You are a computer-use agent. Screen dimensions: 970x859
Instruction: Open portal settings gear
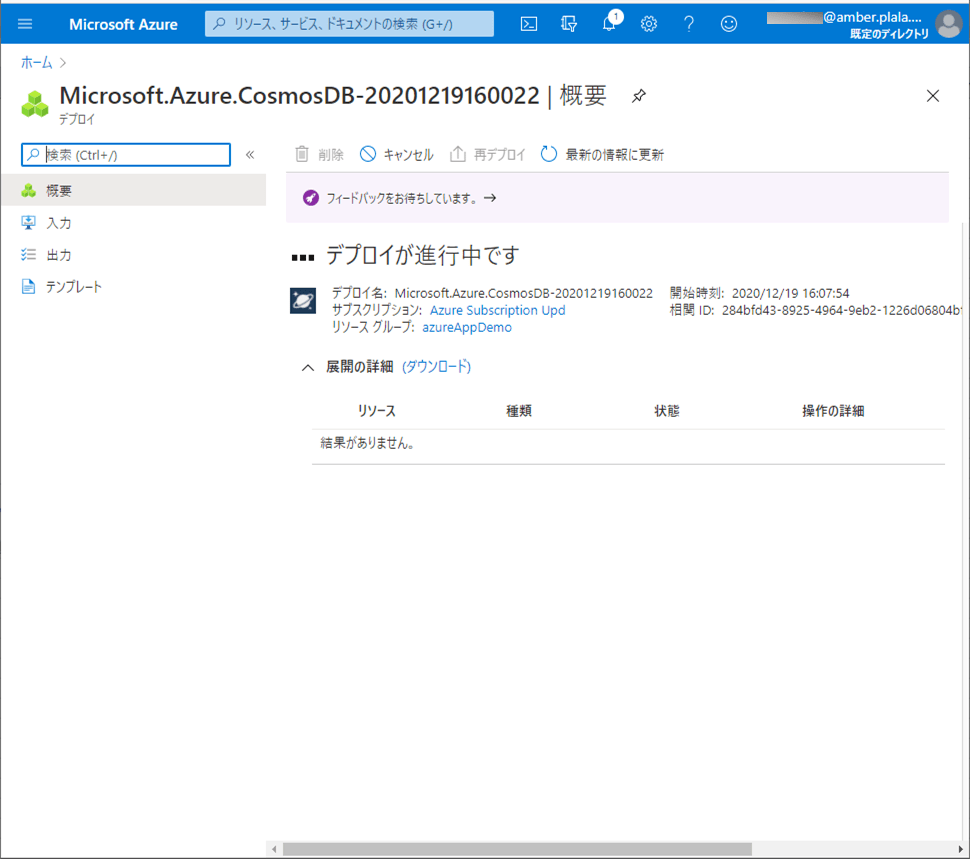tap(648, 24)
